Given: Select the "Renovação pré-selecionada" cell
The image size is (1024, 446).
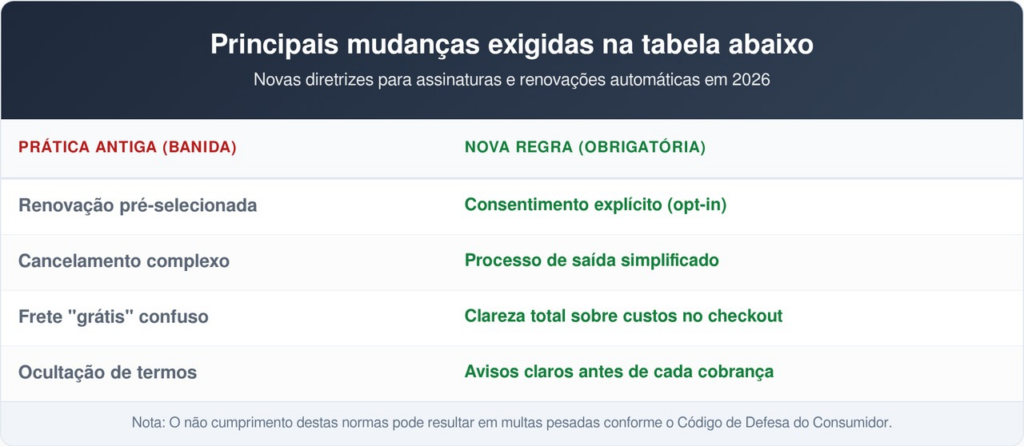Looking at the screenshot, I should tap(137, 205).
